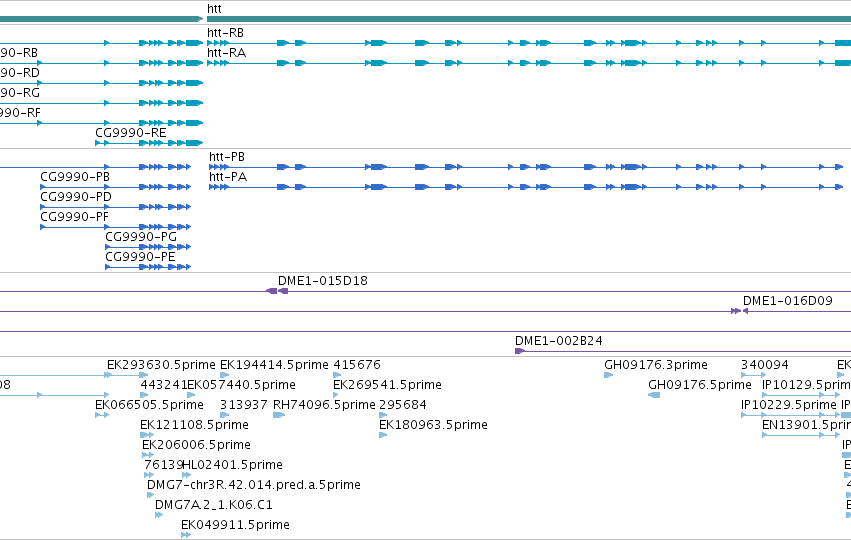Screen dimensions: 851x540
Task: Click the GH09176.5prime reverse arrow glyph
Action: point(654,395)
